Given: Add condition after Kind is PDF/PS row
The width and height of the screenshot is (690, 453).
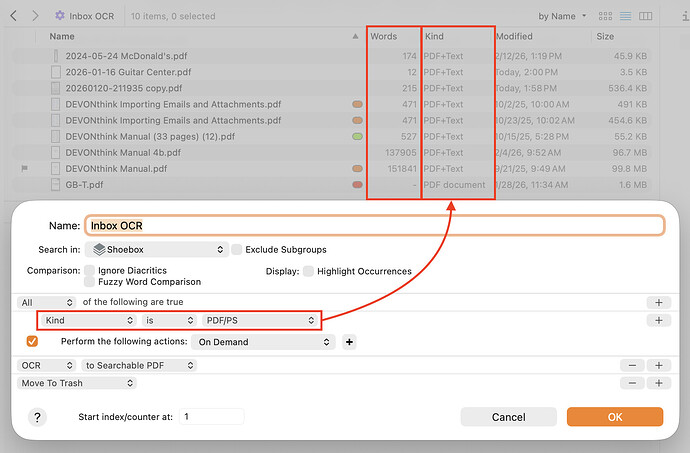Looking at the screenshot, I should pyautogui.click(x=659, y=320).
